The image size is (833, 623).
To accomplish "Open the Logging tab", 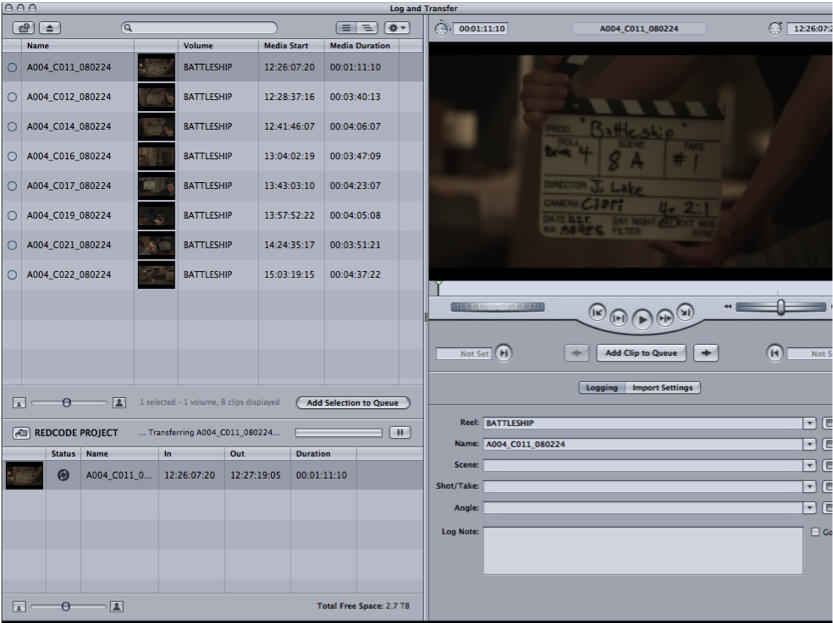I will (602, 388).
